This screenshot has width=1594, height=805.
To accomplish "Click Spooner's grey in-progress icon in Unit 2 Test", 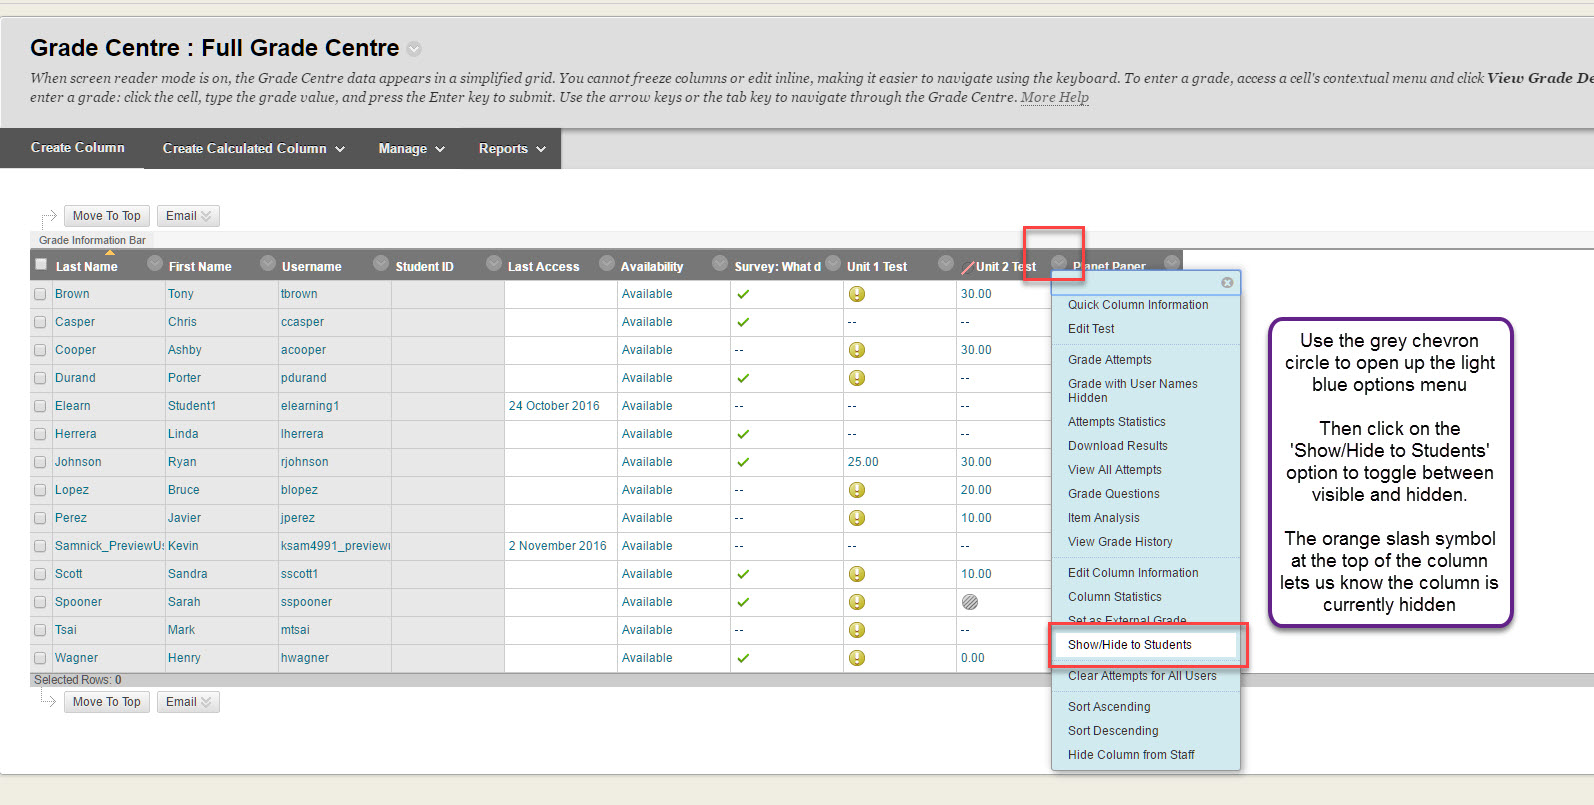I will coord(970,602).
